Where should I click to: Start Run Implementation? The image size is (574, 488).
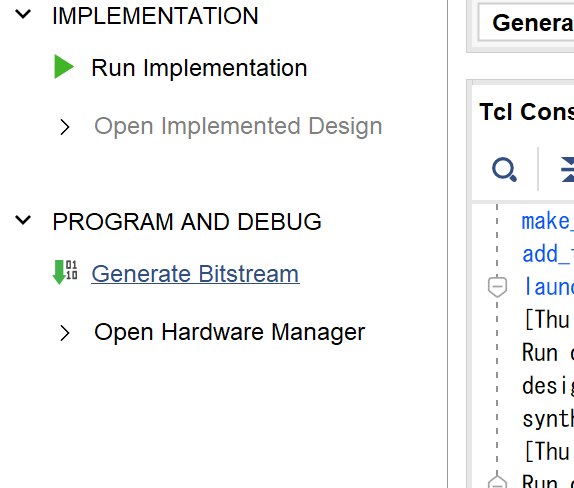click(x=199, y=68)
